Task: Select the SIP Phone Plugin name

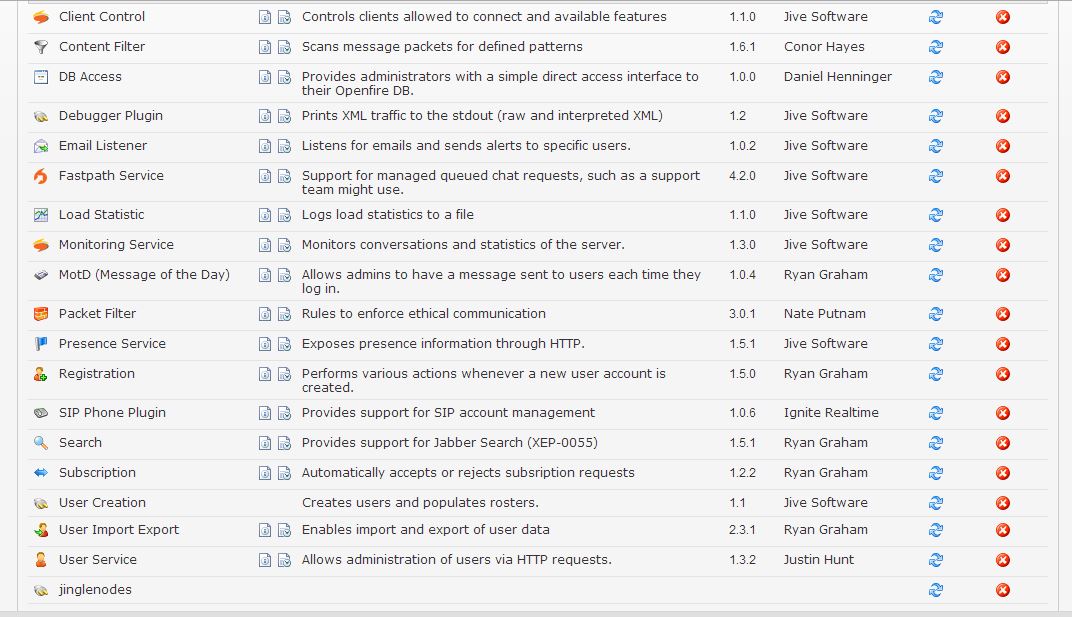Action: point(112,413)
